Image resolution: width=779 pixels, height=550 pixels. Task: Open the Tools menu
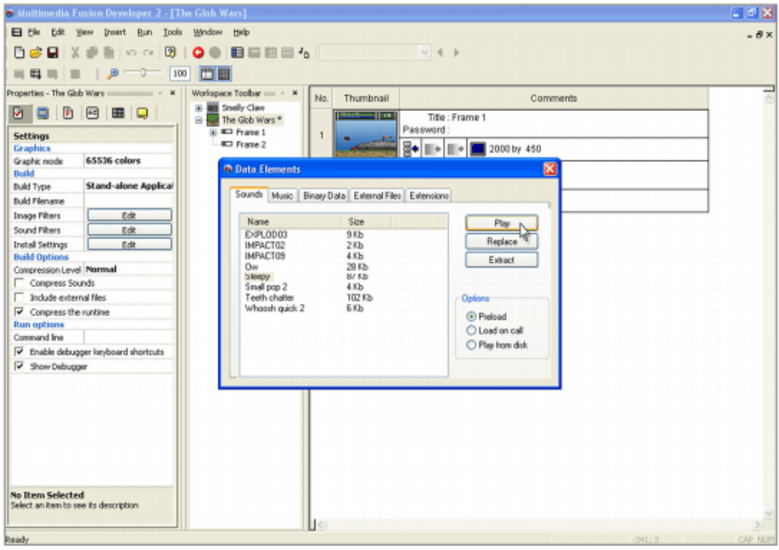(x=172, y=32)
